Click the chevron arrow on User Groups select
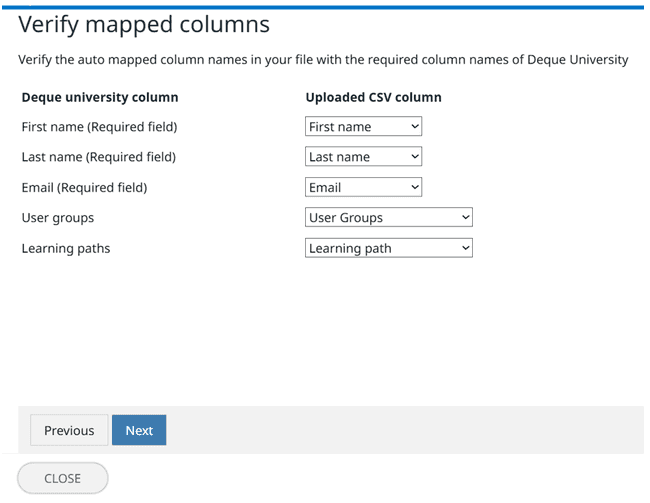This screenshot has width=650, height=503. [x=465, y=217]
